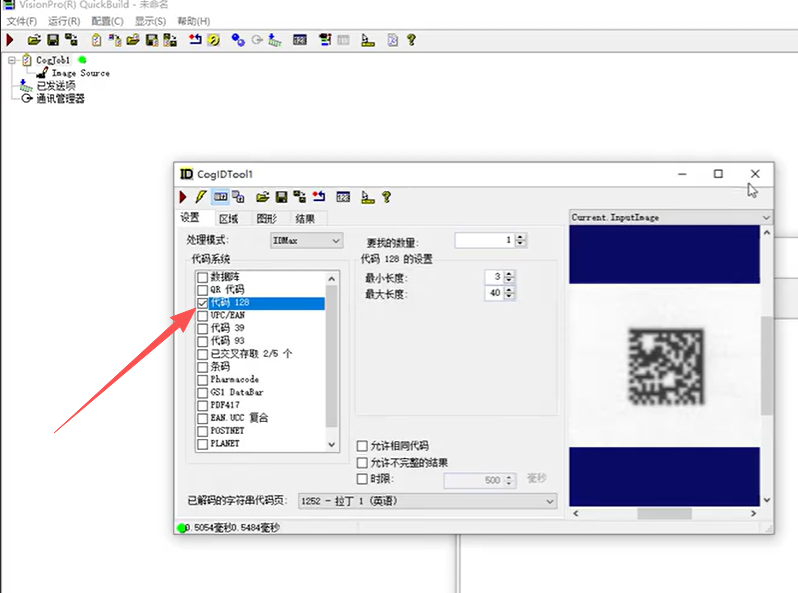Screen dimensions: 798x593
Task: Check the 允许相同代码 option
Action: coord(362,446)
